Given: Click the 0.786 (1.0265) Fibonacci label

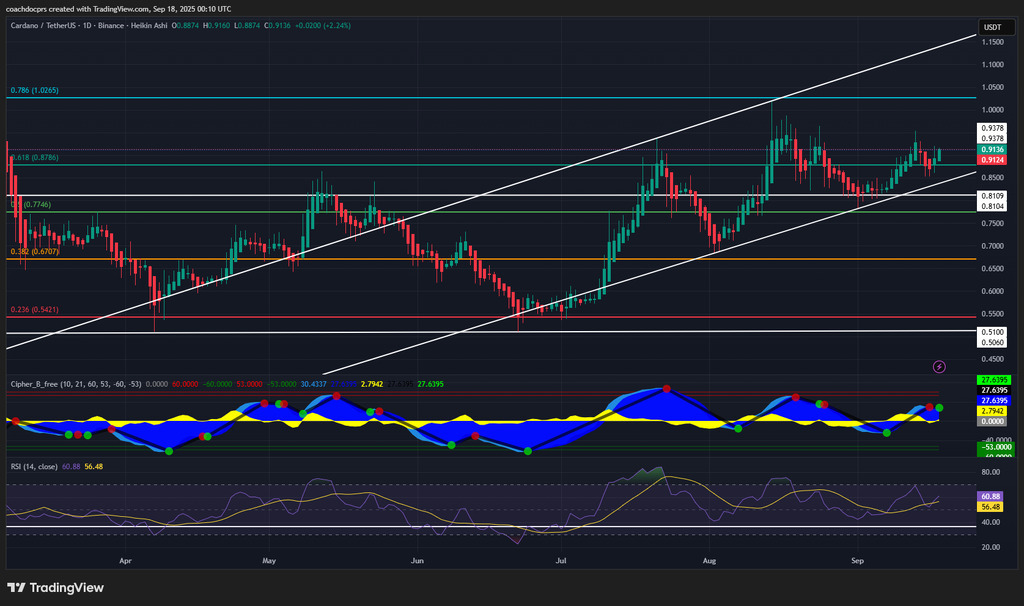Looking at the screenshot, I should tap(35, 91).
